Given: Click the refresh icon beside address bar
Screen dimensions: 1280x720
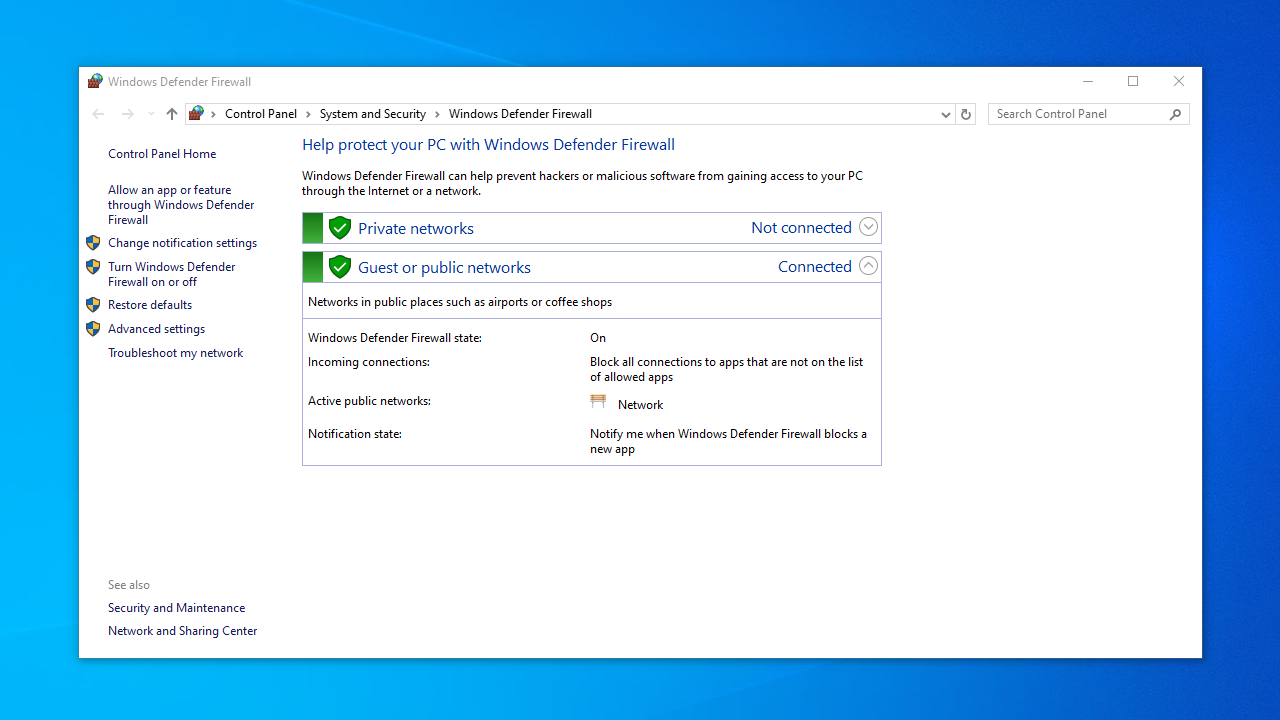Looking at the screenshot, I should click(966, 114).
